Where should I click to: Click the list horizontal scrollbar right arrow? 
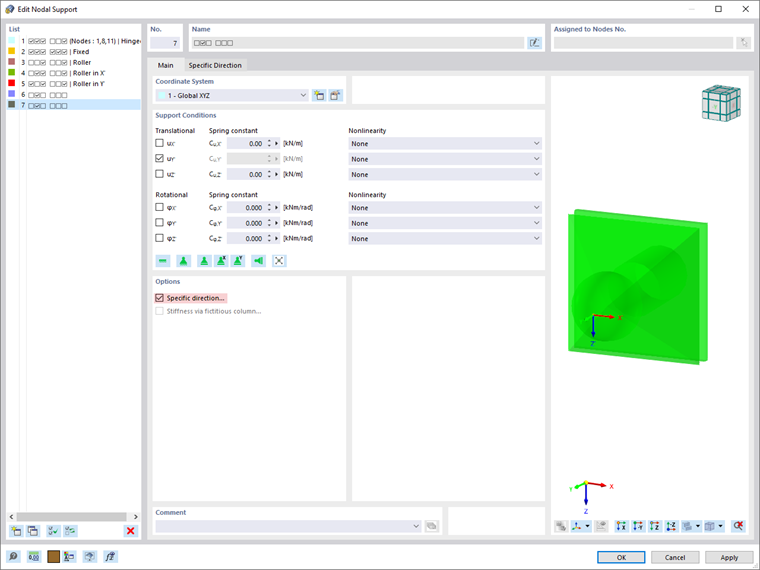pyautogui.click(x=135, y=517)
